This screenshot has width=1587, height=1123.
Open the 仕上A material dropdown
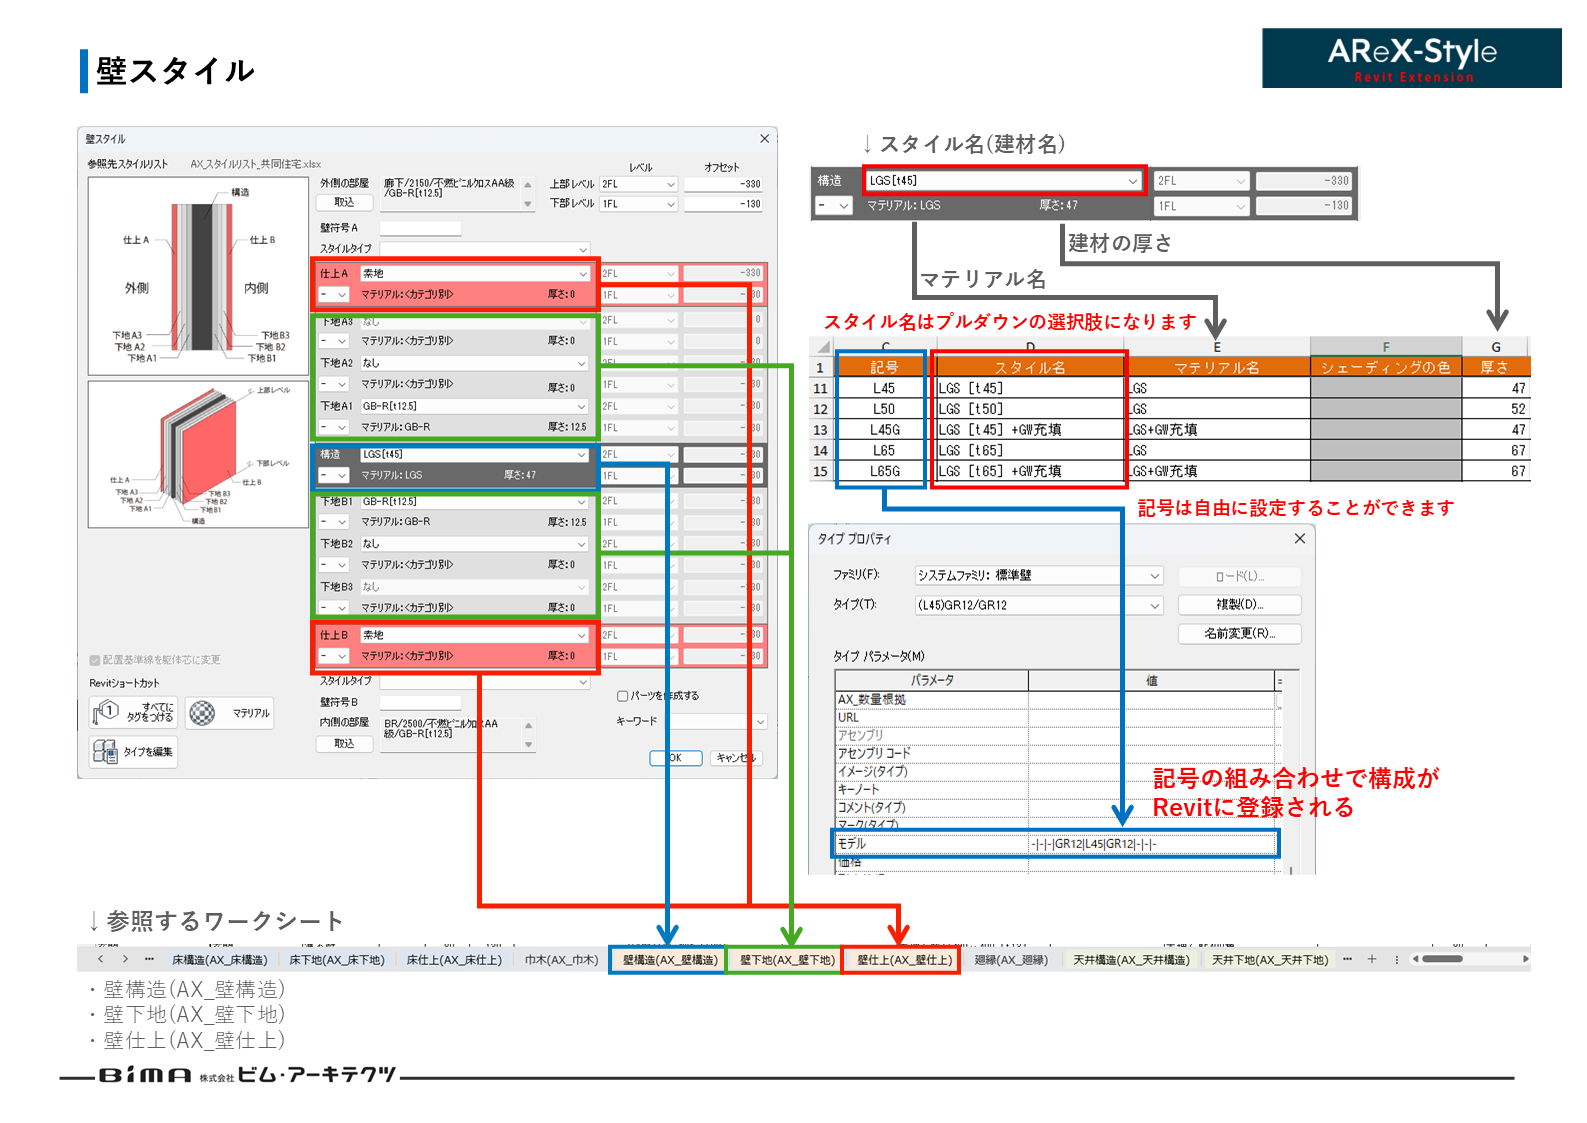tap(582, 273)
